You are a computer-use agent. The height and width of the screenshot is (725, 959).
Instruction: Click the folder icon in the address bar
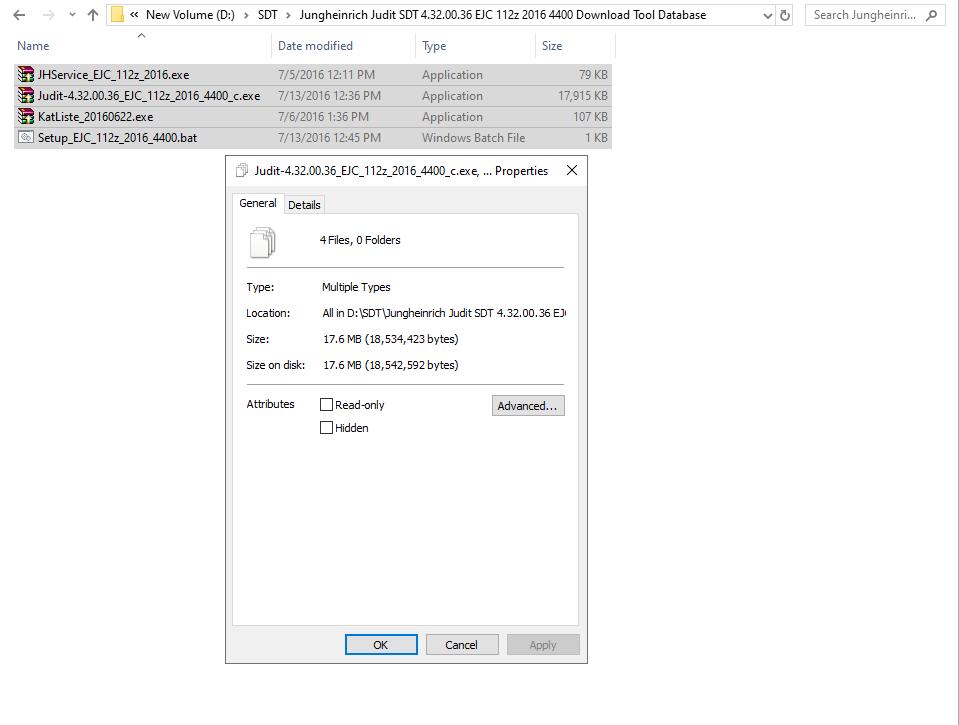point(117,15)
